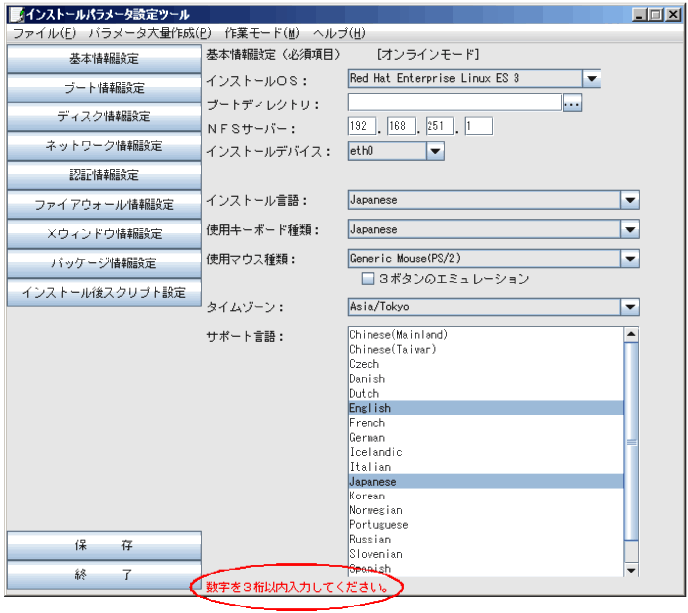Maximize the installer parameter tool window
Viewport: 688px width, 613px height.
pyautogui.click(x=656, y=15)
